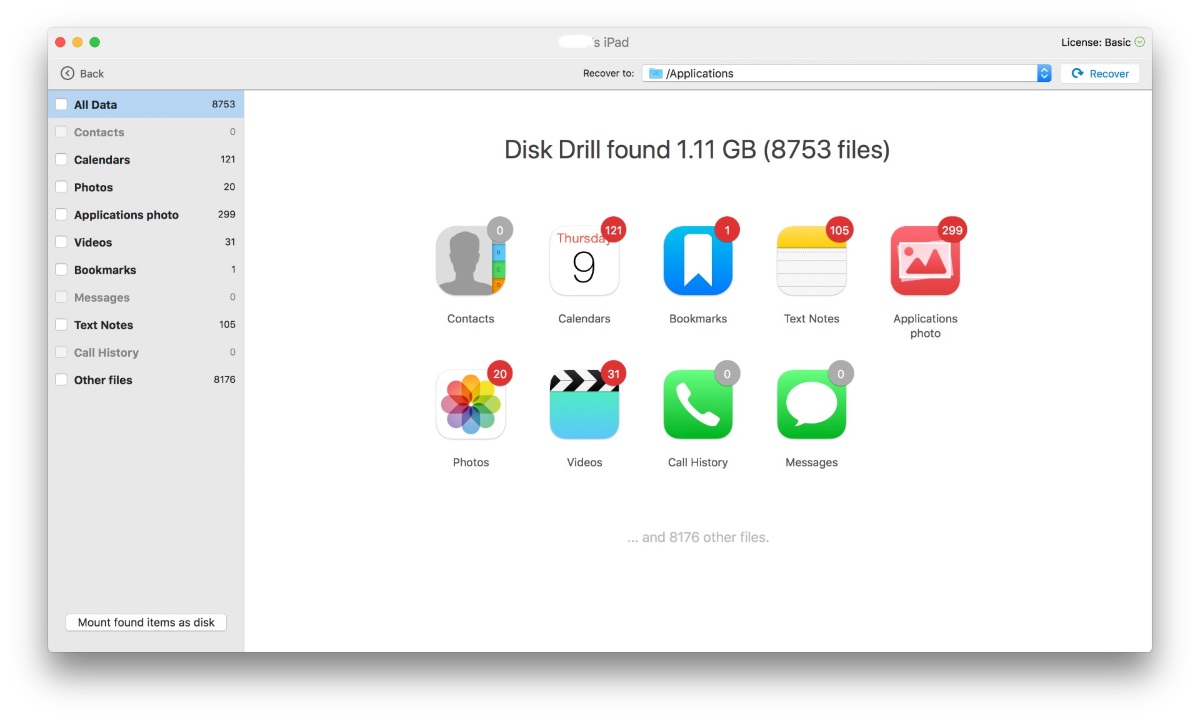Open the Recover to destination dropdown arrows

point(1044,73)
